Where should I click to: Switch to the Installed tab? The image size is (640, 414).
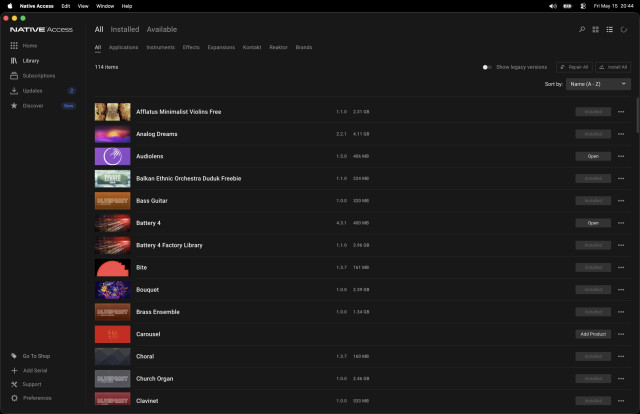125,29
